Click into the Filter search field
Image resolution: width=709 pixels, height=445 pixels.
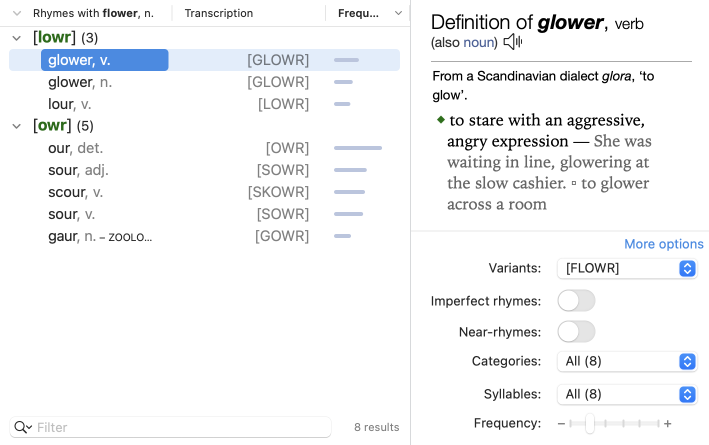[180, 427]
